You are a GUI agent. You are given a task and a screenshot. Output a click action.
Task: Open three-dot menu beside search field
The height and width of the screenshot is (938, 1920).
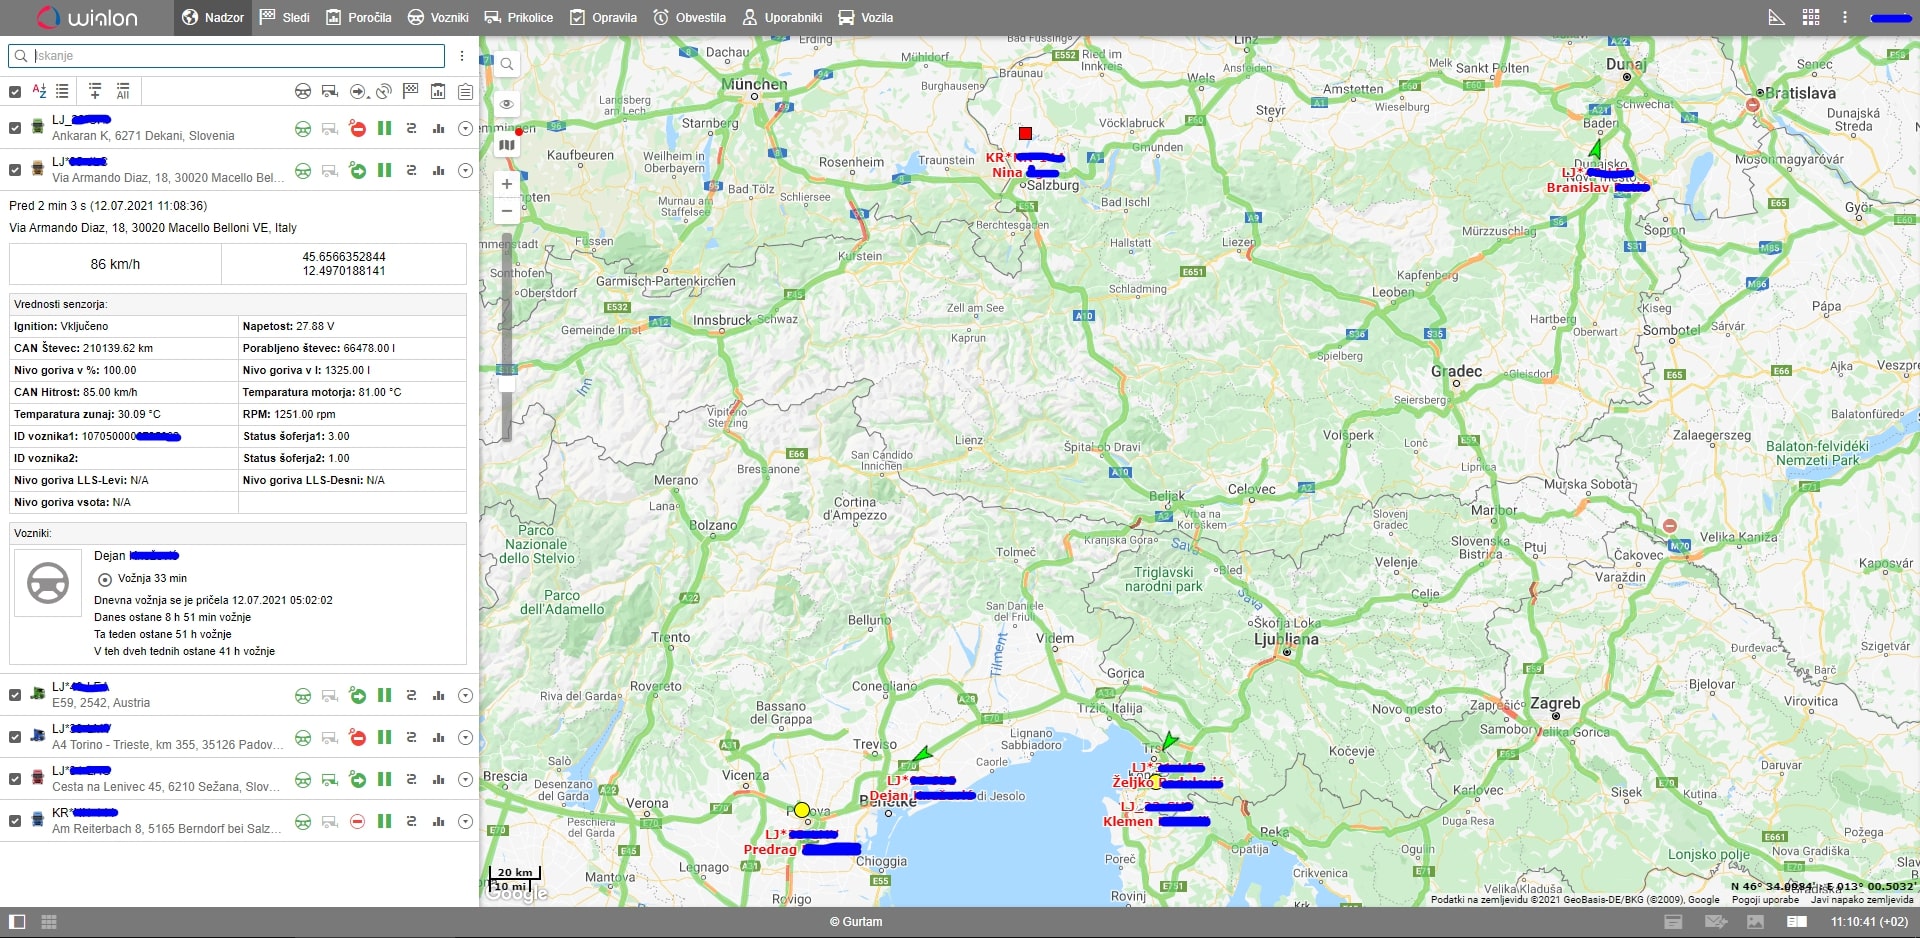(462, 56)
